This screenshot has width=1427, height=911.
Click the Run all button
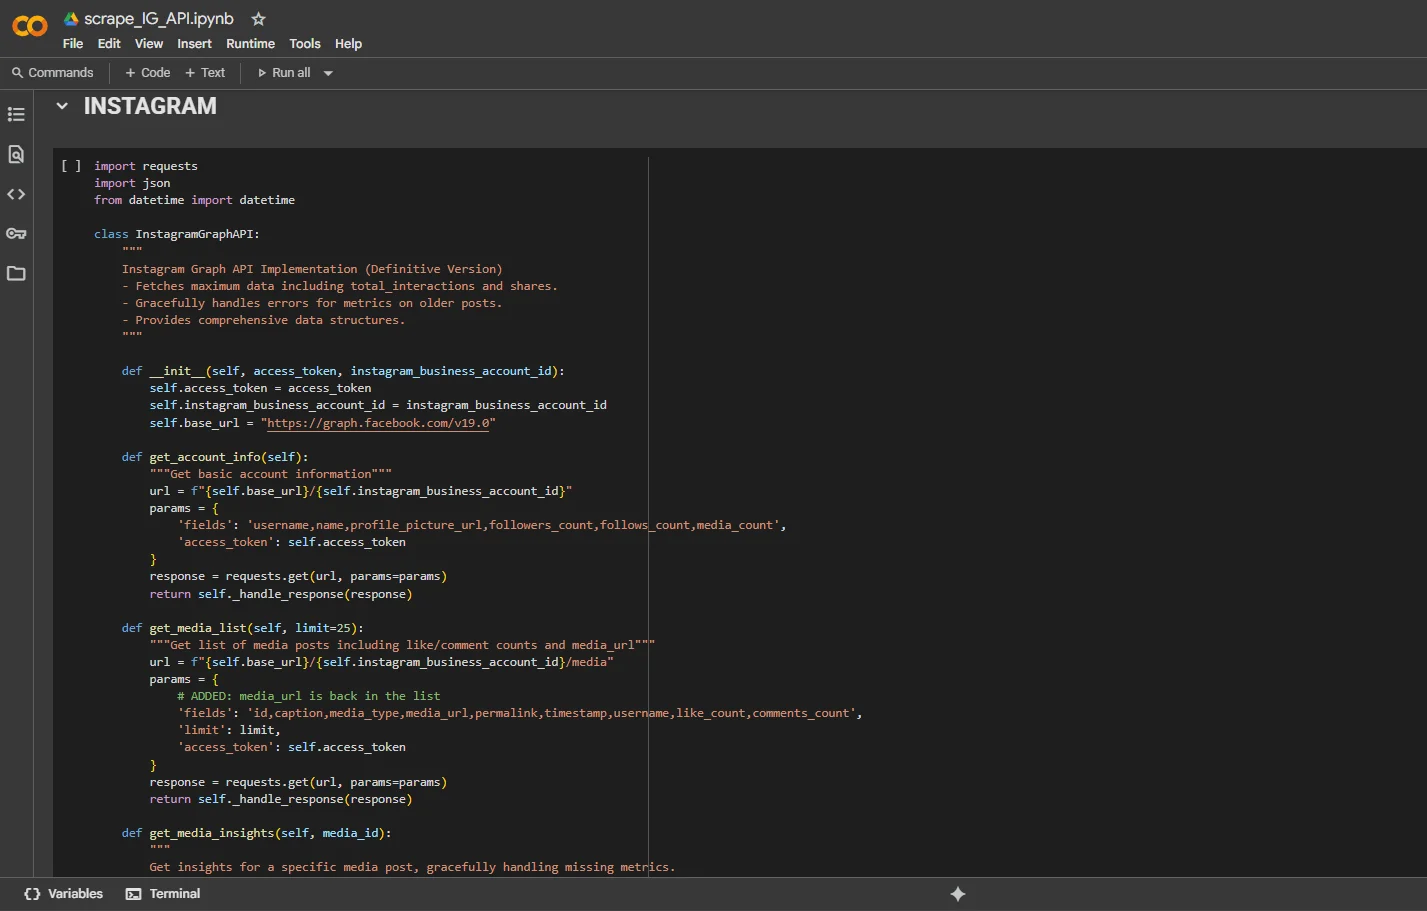click(x=284, y=73)
